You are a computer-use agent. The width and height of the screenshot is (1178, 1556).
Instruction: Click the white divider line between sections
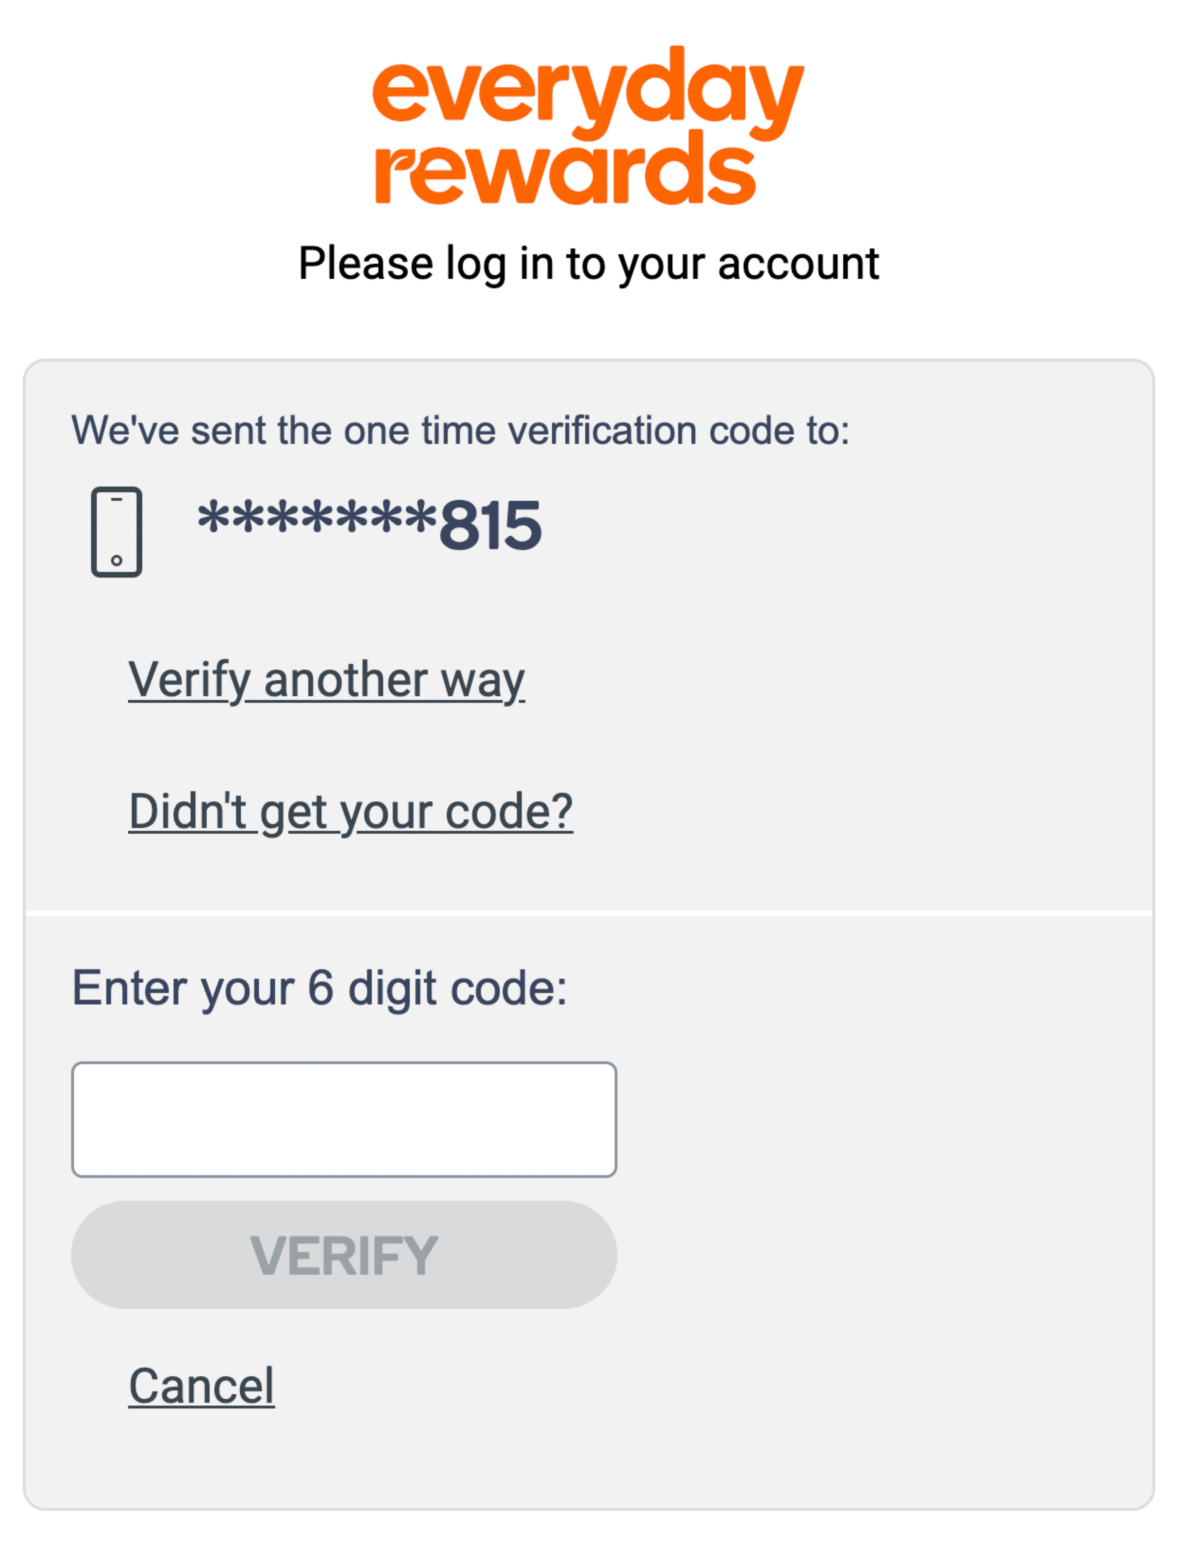pos(588,913)
